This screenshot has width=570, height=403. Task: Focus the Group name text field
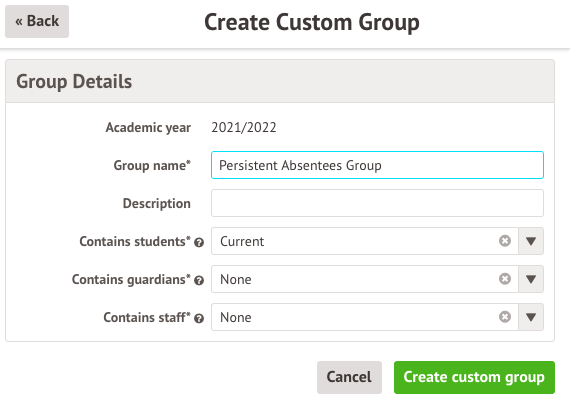(377, 165)
